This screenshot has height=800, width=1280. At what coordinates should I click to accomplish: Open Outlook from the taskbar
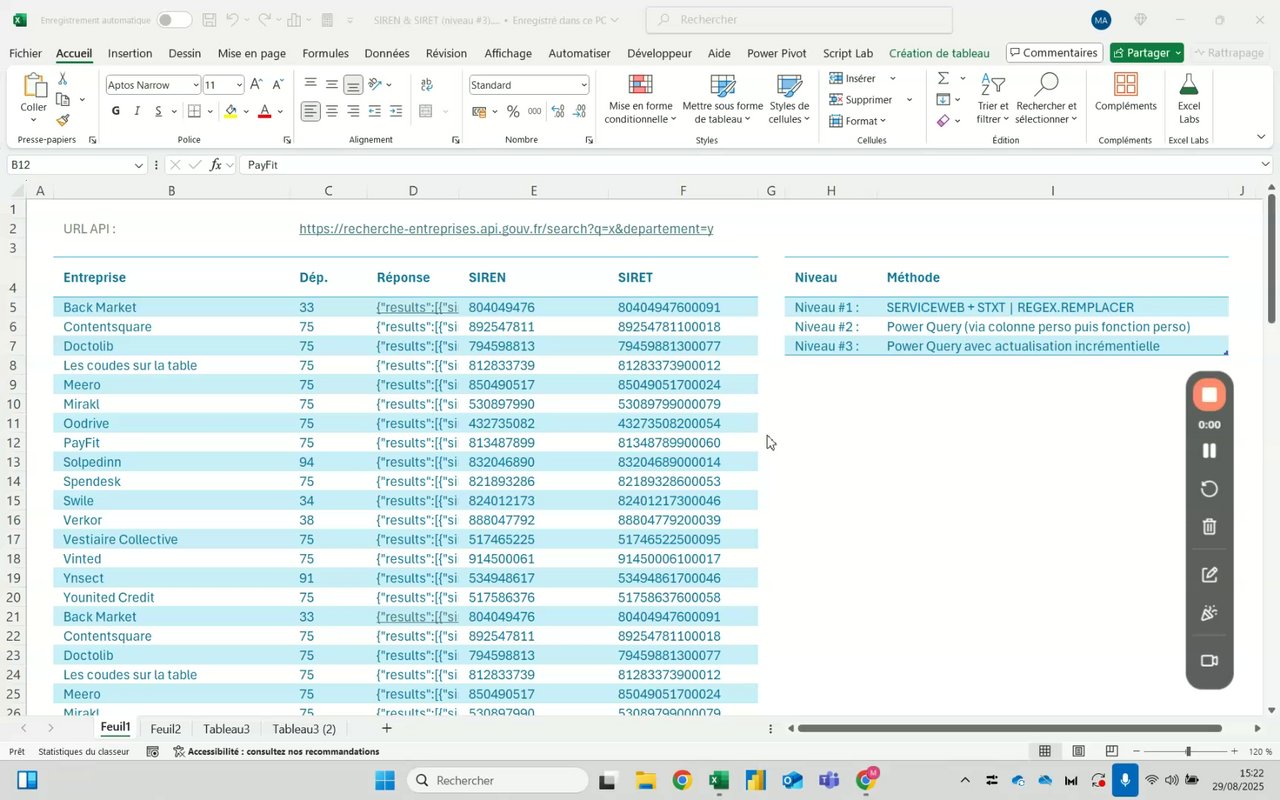793,781
